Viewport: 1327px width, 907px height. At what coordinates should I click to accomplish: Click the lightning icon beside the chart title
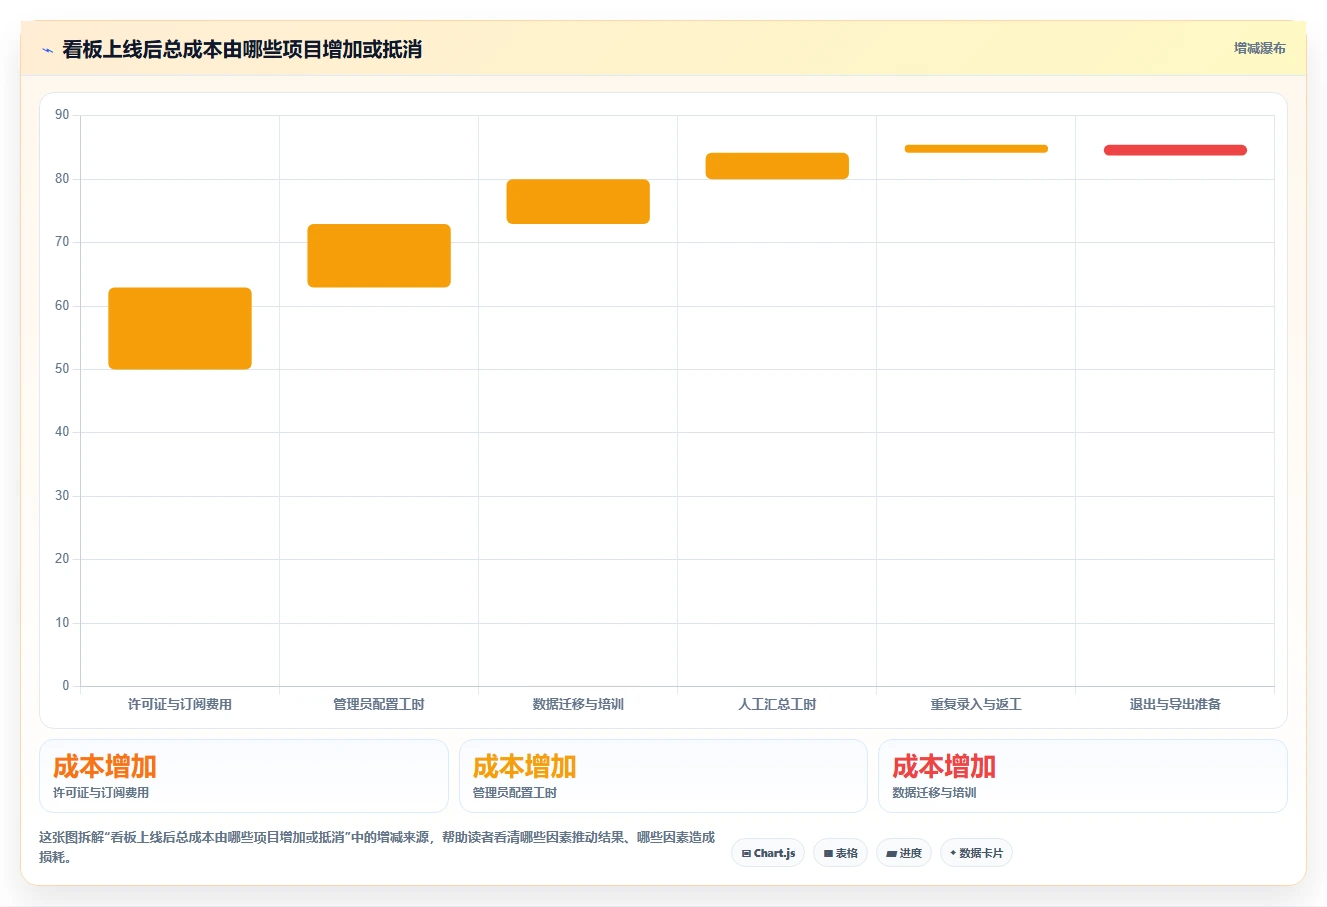[x=47, y=49]
